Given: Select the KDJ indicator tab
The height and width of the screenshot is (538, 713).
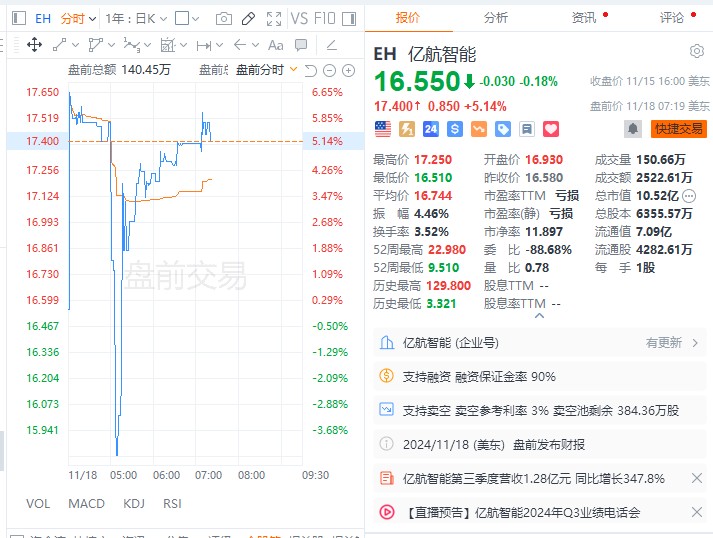Looking at the screenshot, I should coord(134,503).
